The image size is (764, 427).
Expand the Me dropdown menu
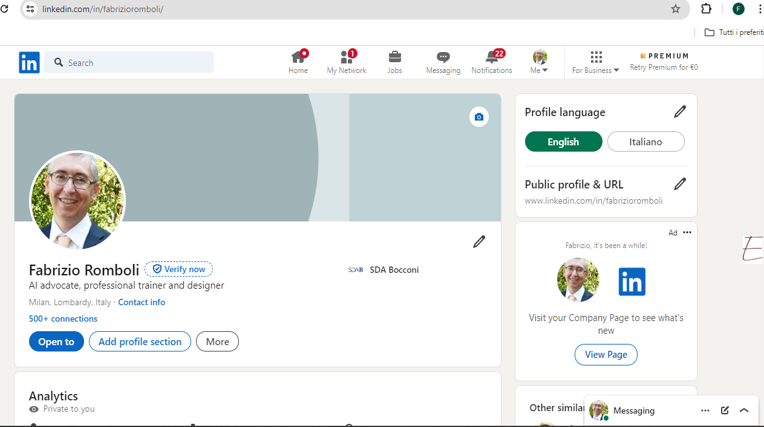coord(539,63)
